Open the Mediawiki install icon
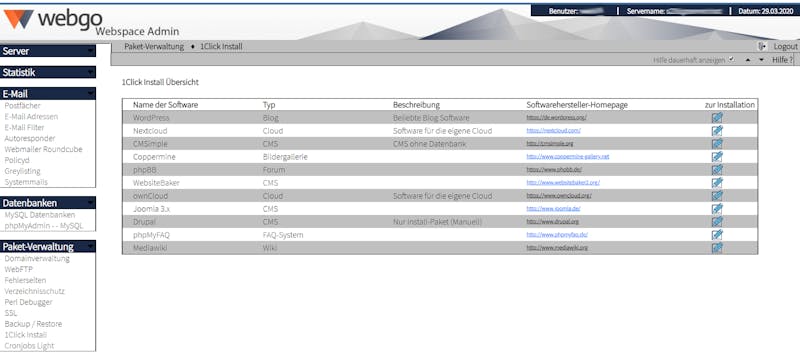Image resolution: width=800 pixels, height=363 pixels. (x=717, y=248)
